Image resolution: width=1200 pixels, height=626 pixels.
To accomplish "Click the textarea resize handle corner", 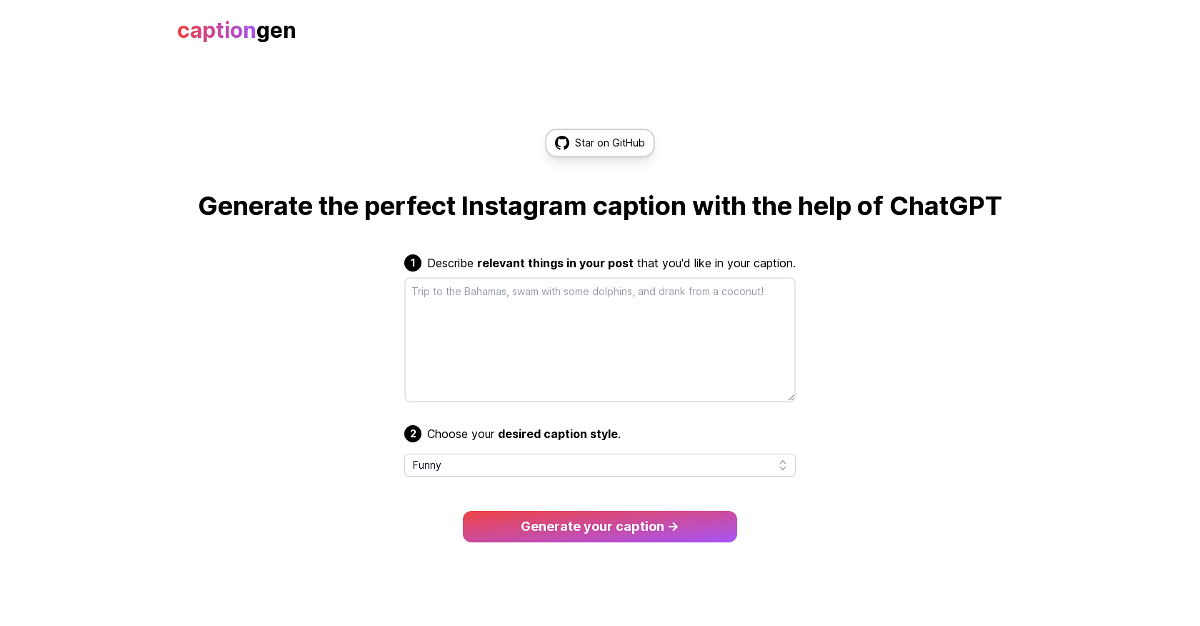I will point(791,397).
